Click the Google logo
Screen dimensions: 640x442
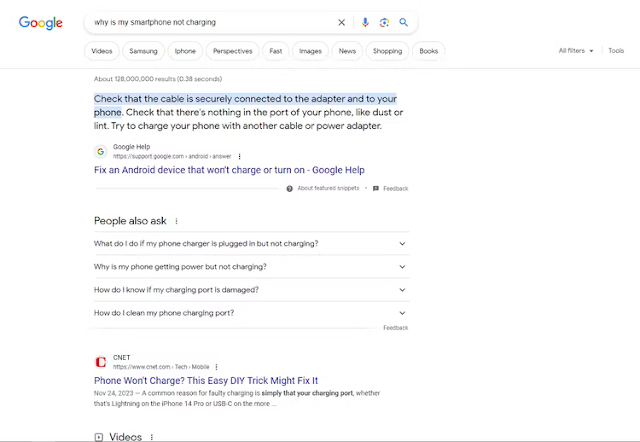click(40, 23)
